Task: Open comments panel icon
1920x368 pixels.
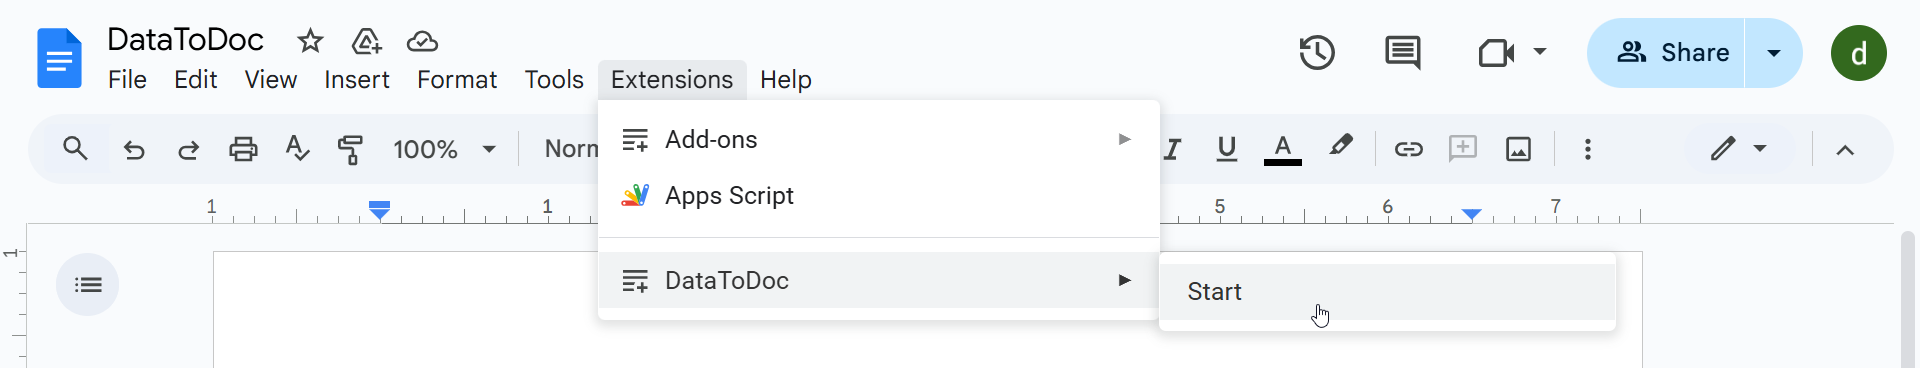Action: 1402,53
